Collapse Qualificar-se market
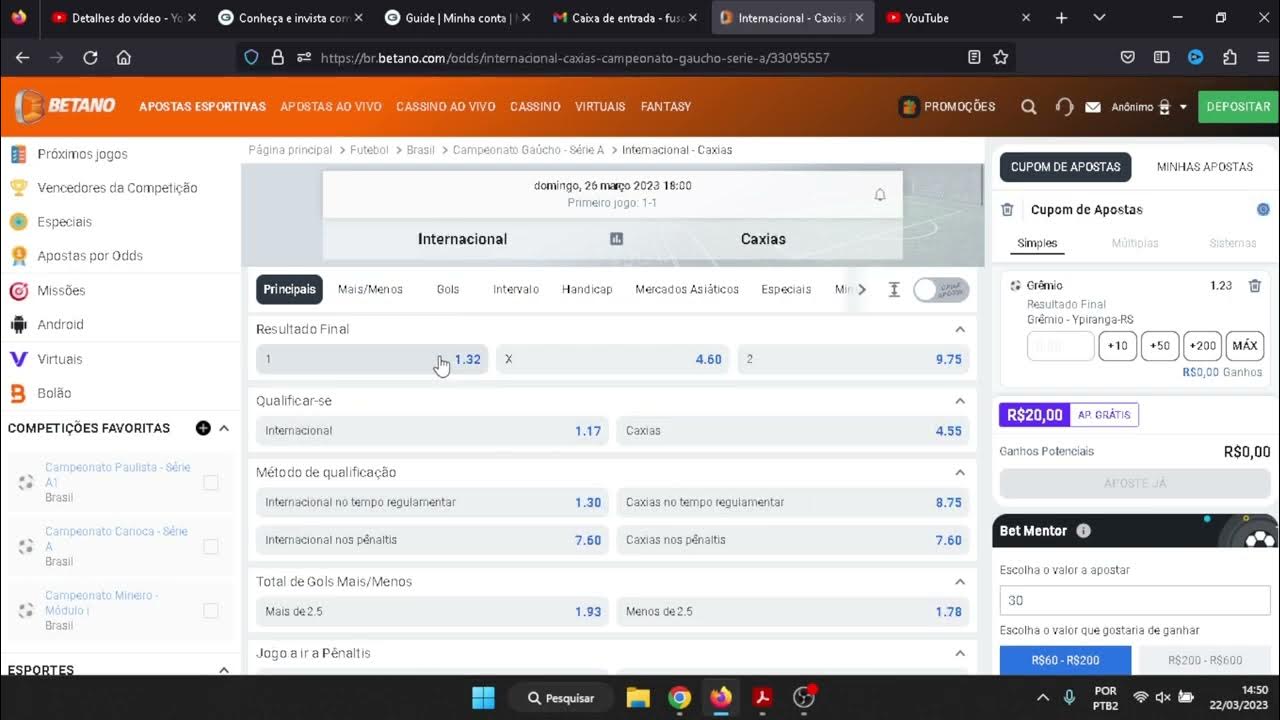1280x720 pixels. click(x=960, y=401)
